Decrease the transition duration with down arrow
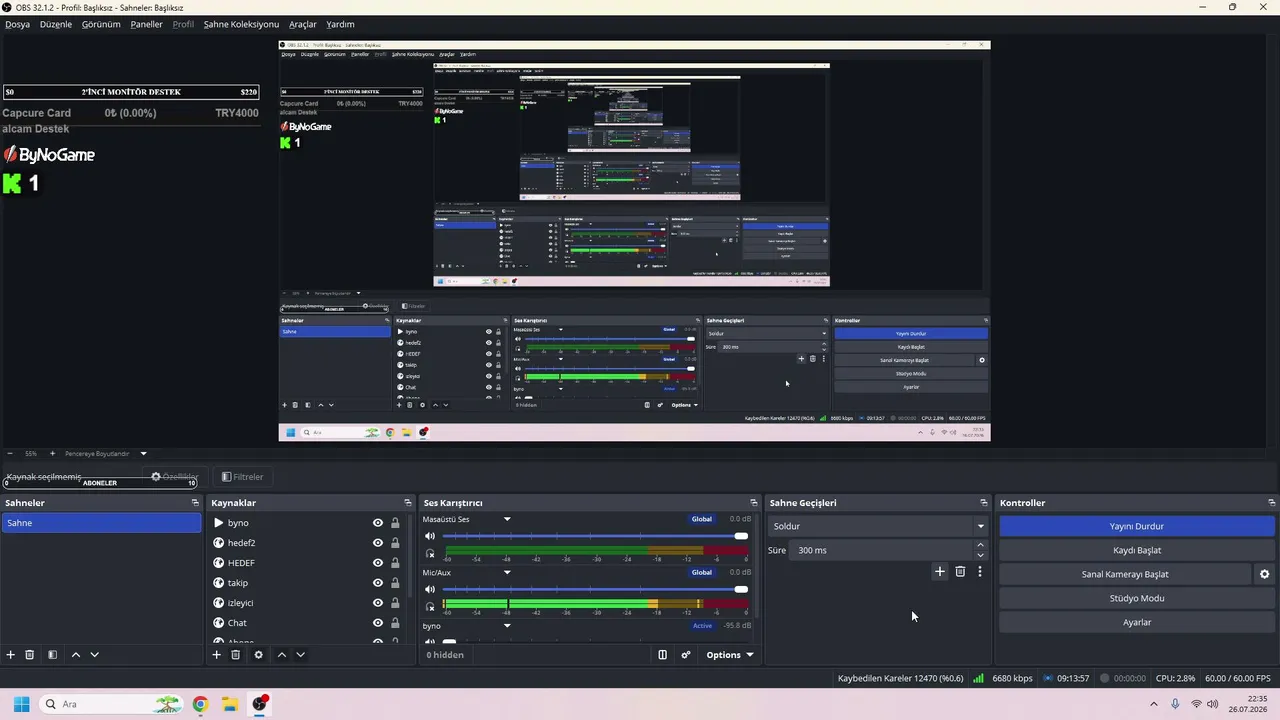Viewport: 1280px width, 720px height. click(980, 555)
